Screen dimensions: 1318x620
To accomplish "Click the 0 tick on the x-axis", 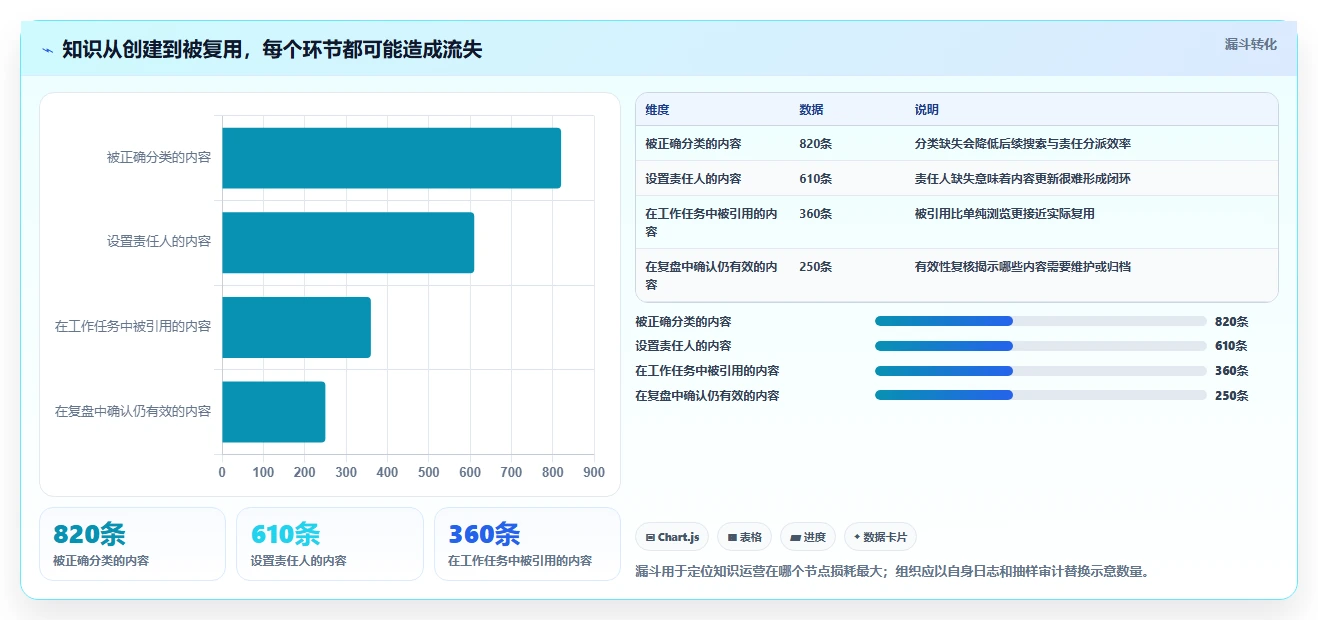I will pos(222,473).
